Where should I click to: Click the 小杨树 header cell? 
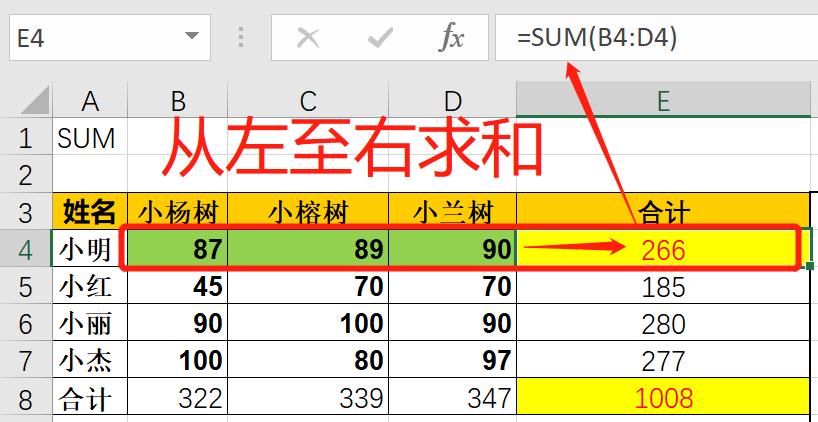tap(177, 211)
